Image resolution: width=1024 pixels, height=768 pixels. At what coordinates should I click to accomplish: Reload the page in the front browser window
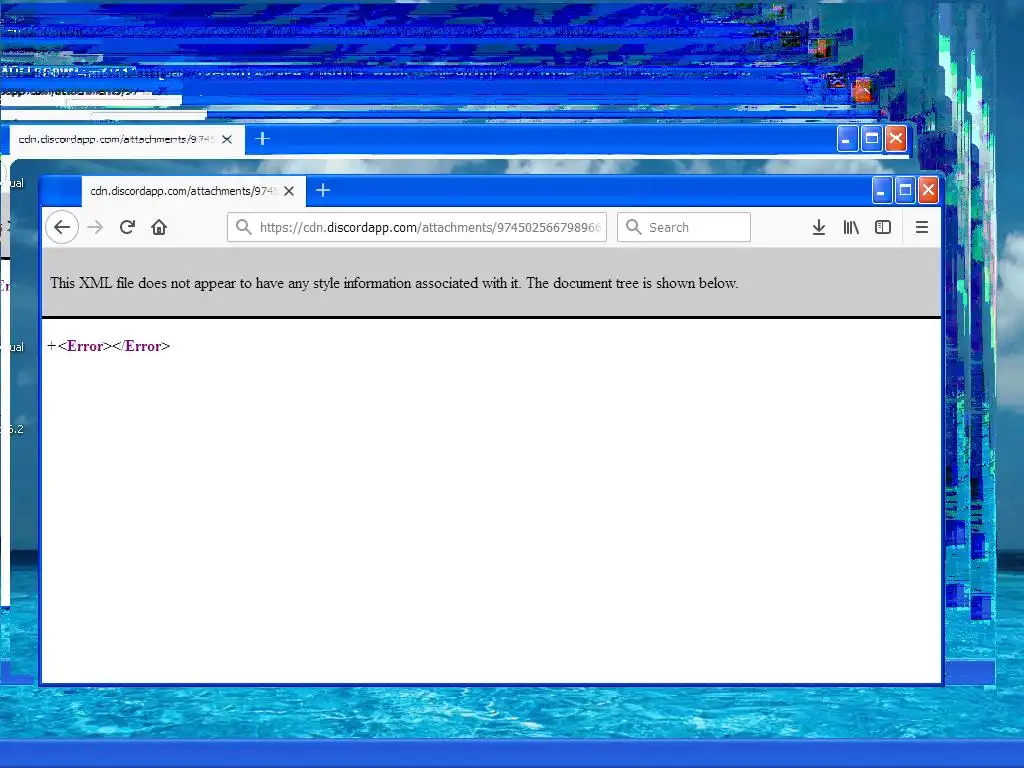127,227
